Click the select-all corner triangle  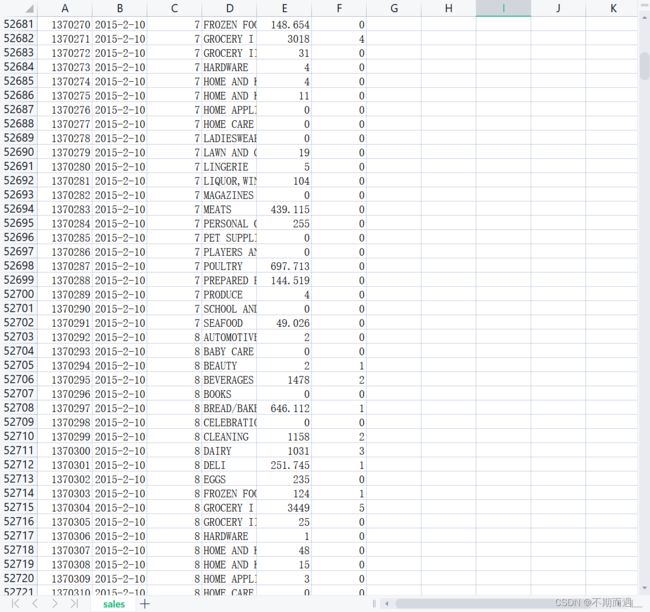(29, 9)
